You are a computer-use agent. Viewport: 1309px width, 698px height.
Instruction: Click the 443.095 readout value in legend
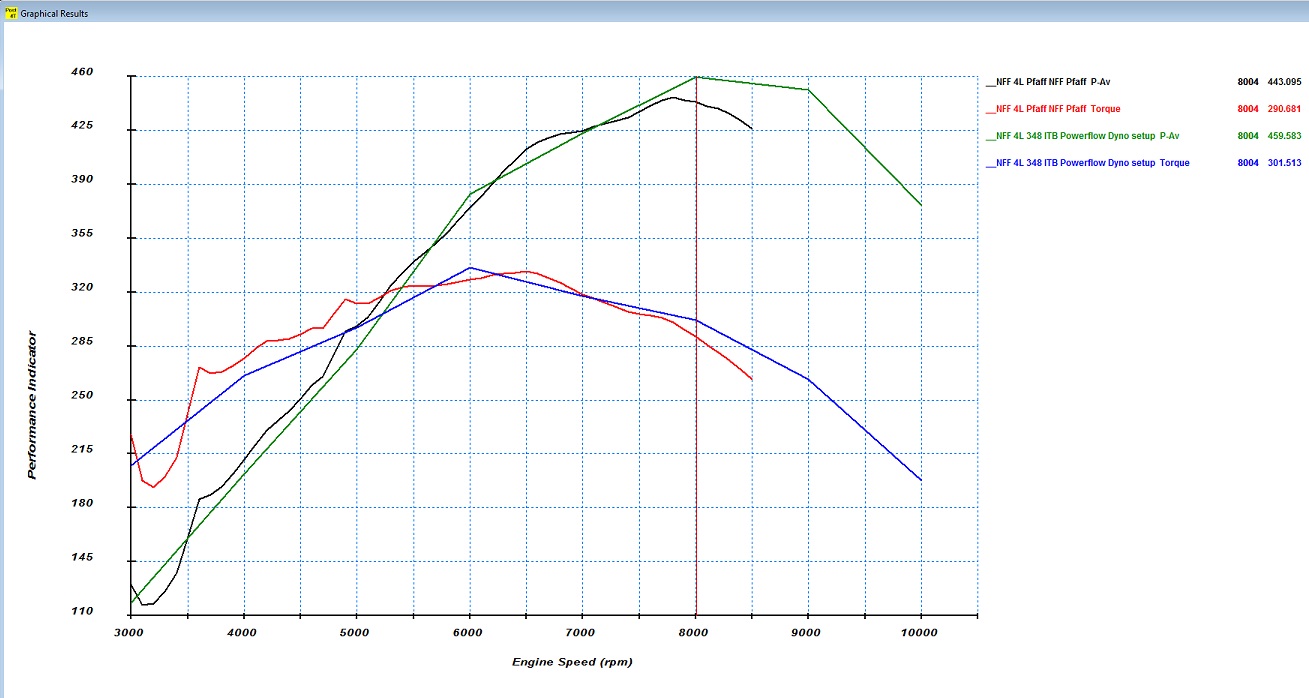[x=1283, y=82]
